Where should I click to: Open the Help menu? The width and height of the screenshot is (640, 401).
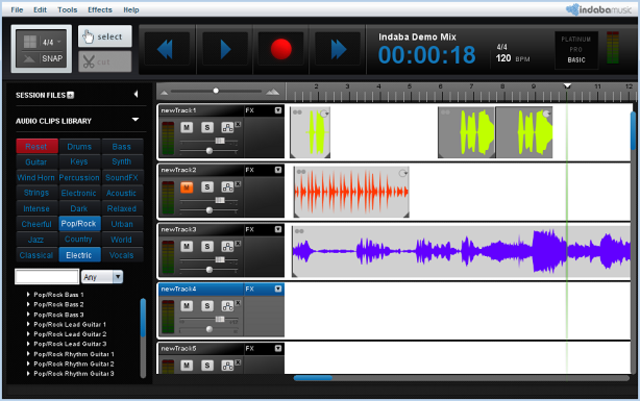131,9
